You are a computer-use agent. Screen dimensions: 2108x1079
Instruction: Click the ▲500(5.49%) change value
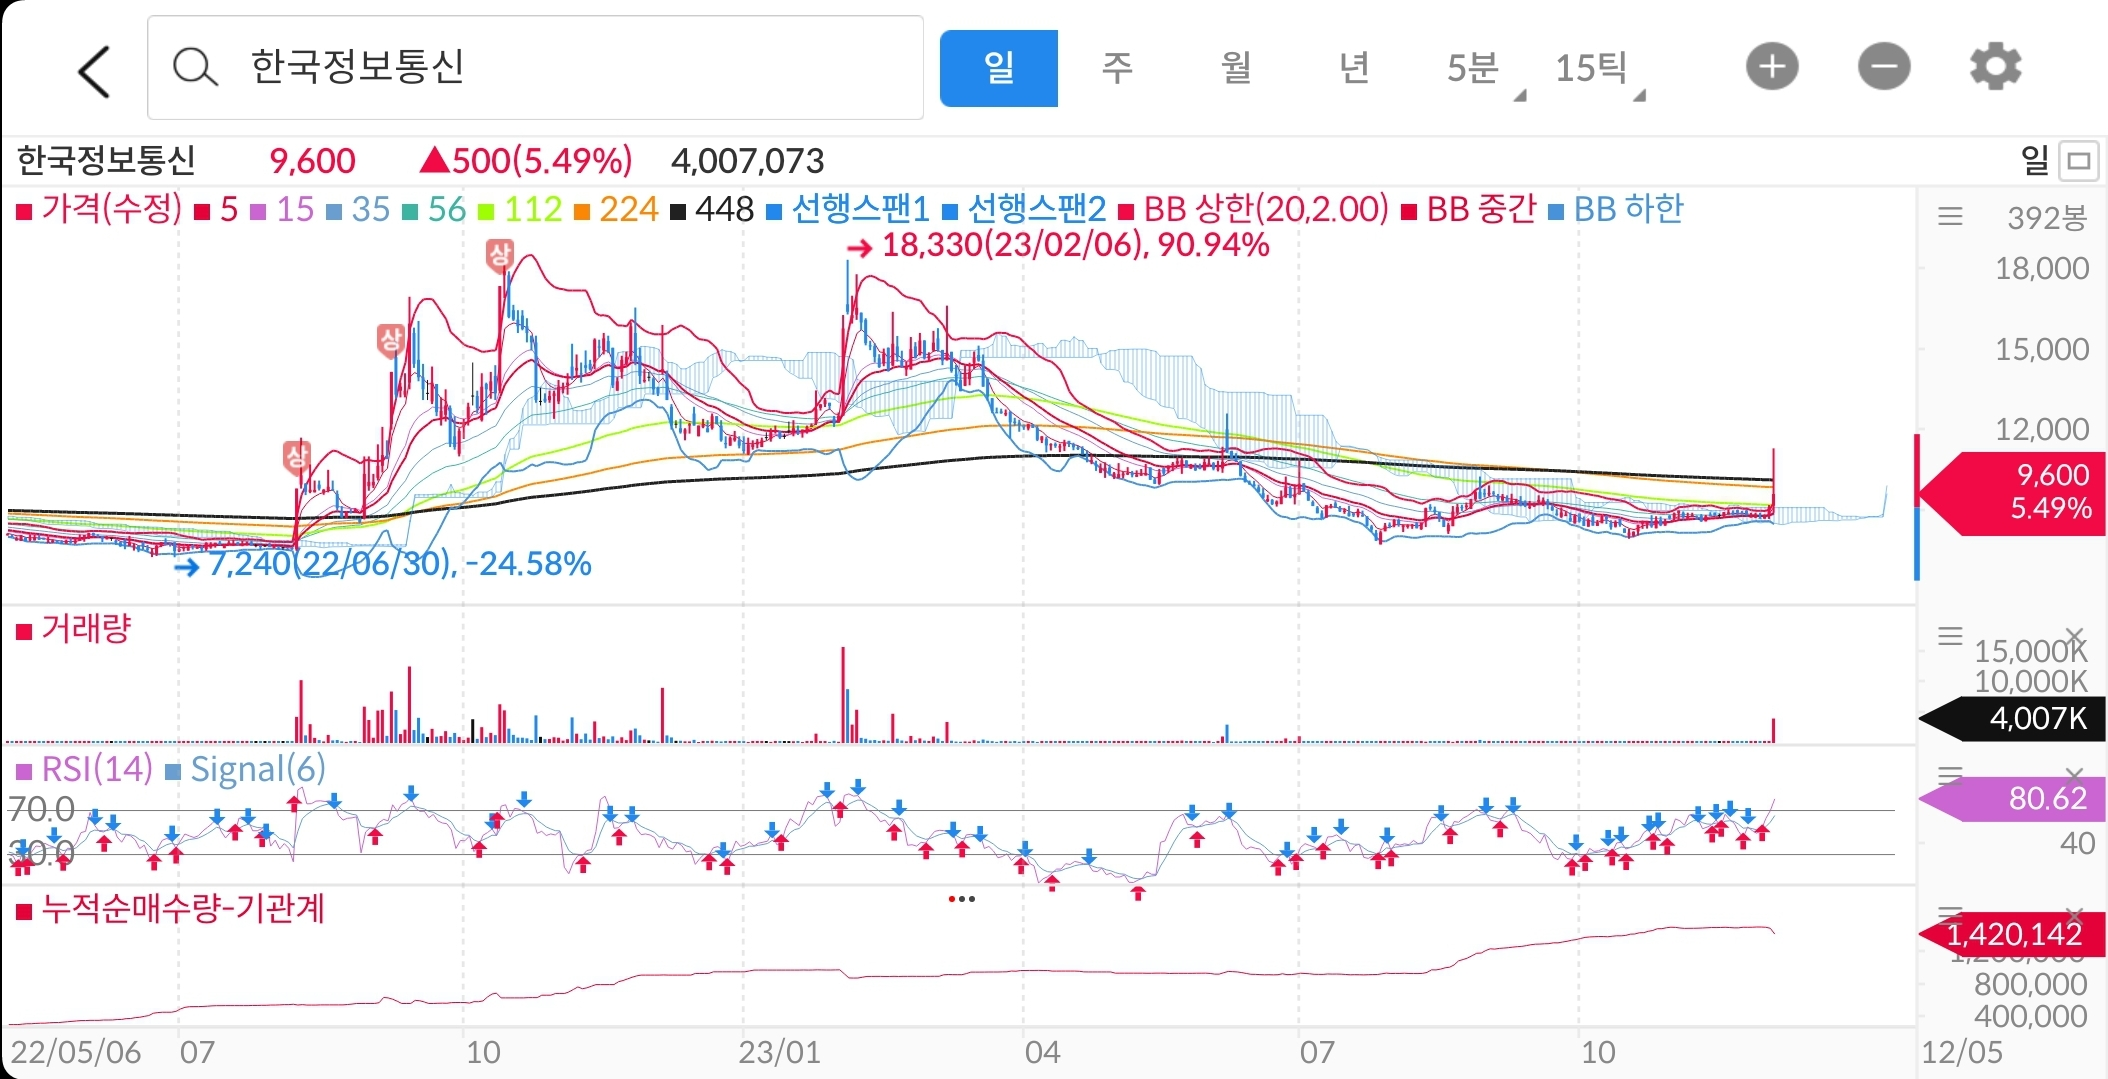[525, 161]
